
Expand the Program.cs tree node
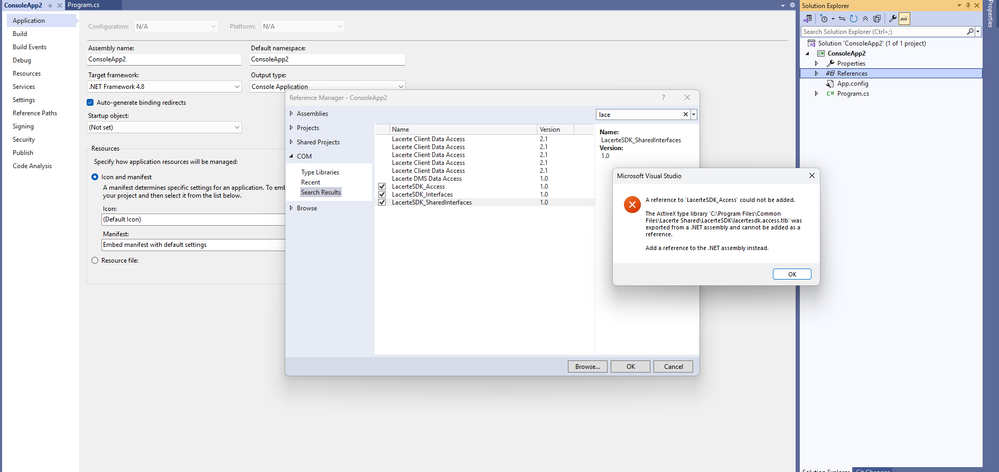pos(817,94)
